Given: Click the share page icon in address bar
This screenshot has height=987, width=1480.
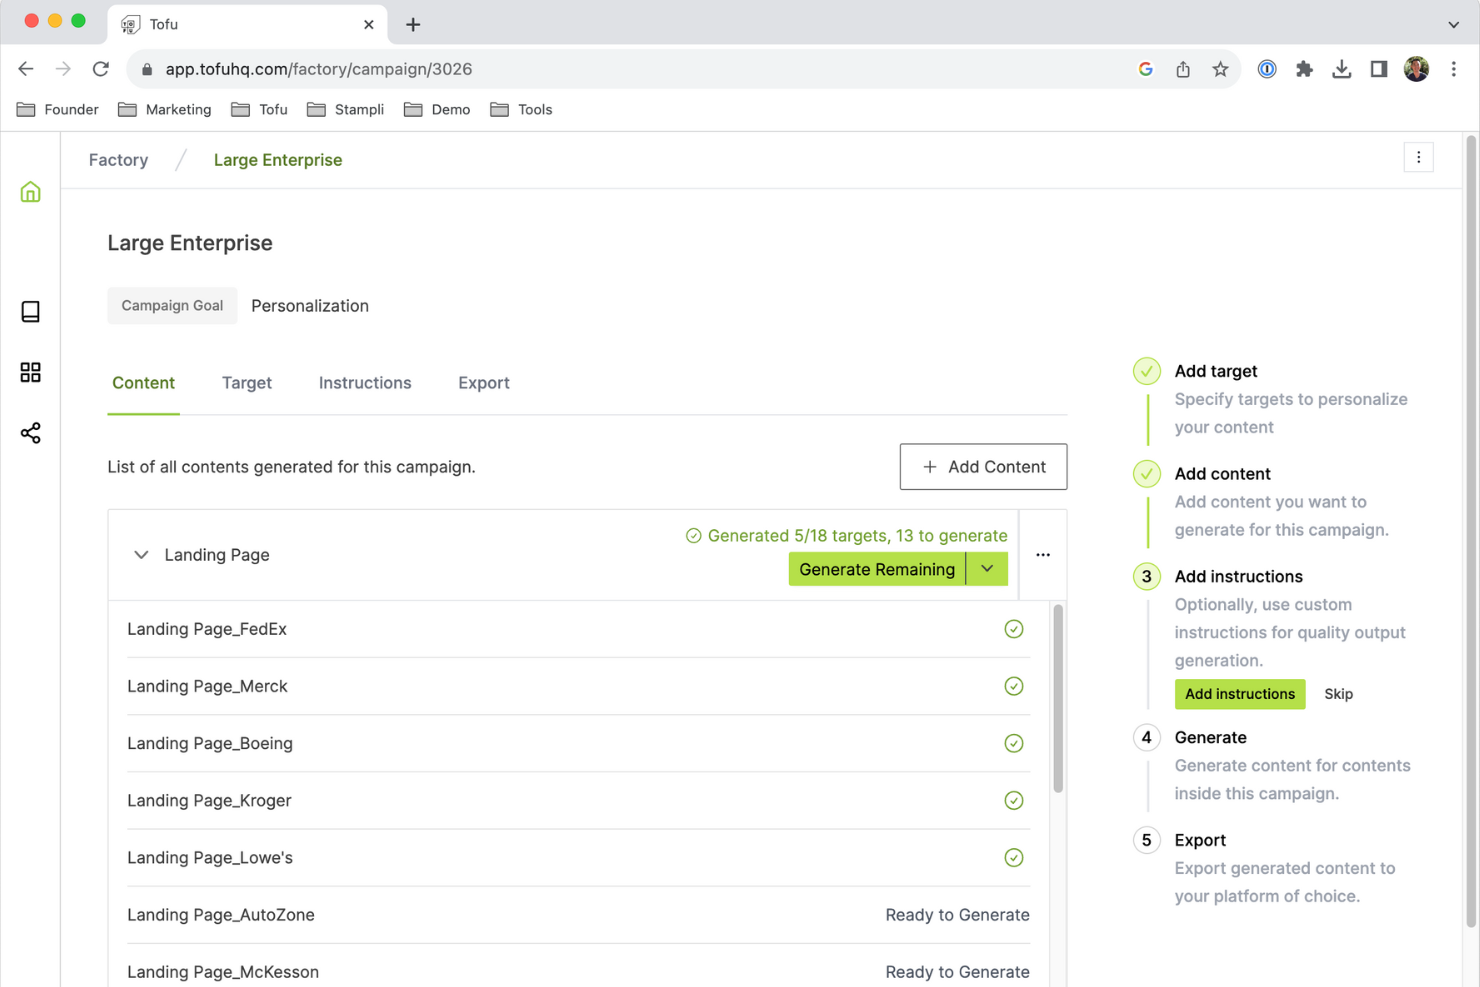Looking at the screenshot, I should pos(1183,69).
